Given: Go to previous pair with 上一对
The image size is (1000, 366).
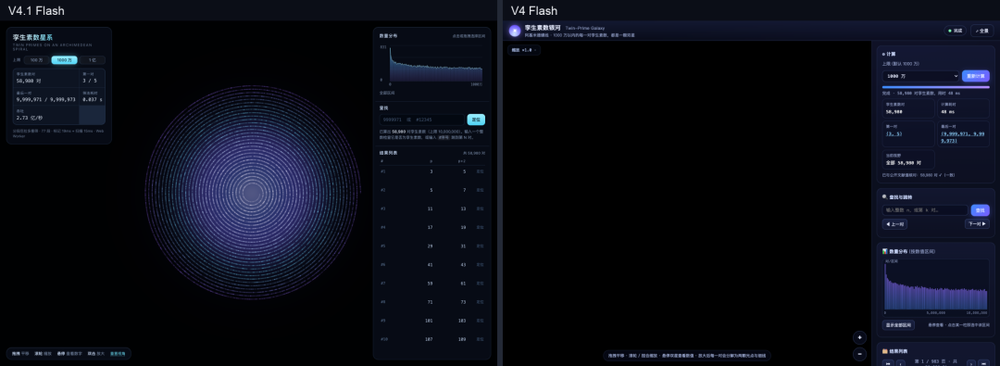Looking at the screenshot, I should click(x=895, y=224).
